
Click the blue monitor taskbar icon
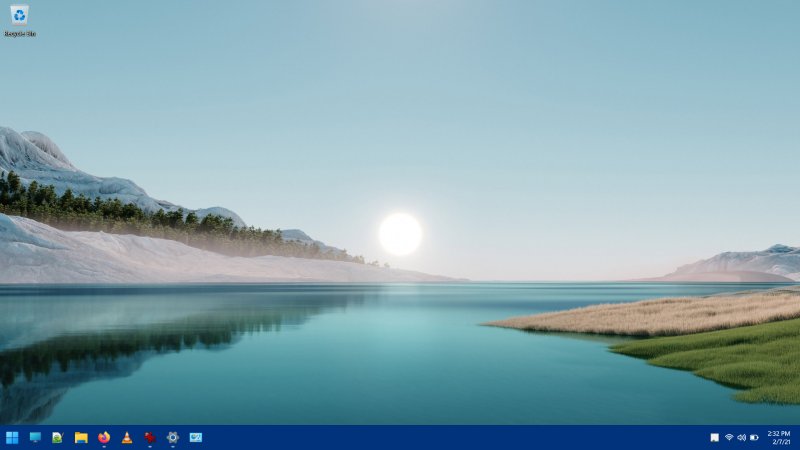(x=35, y=437)
